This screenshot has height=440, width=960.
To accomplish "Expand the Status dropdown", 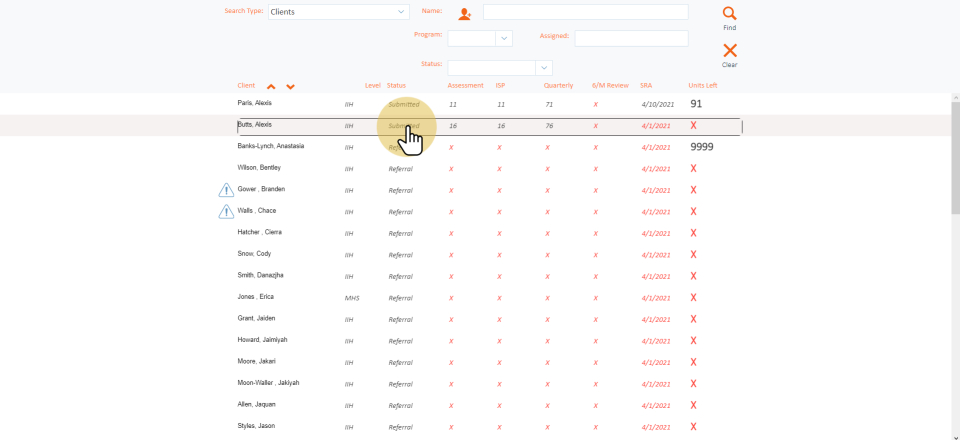I will 544,68.
